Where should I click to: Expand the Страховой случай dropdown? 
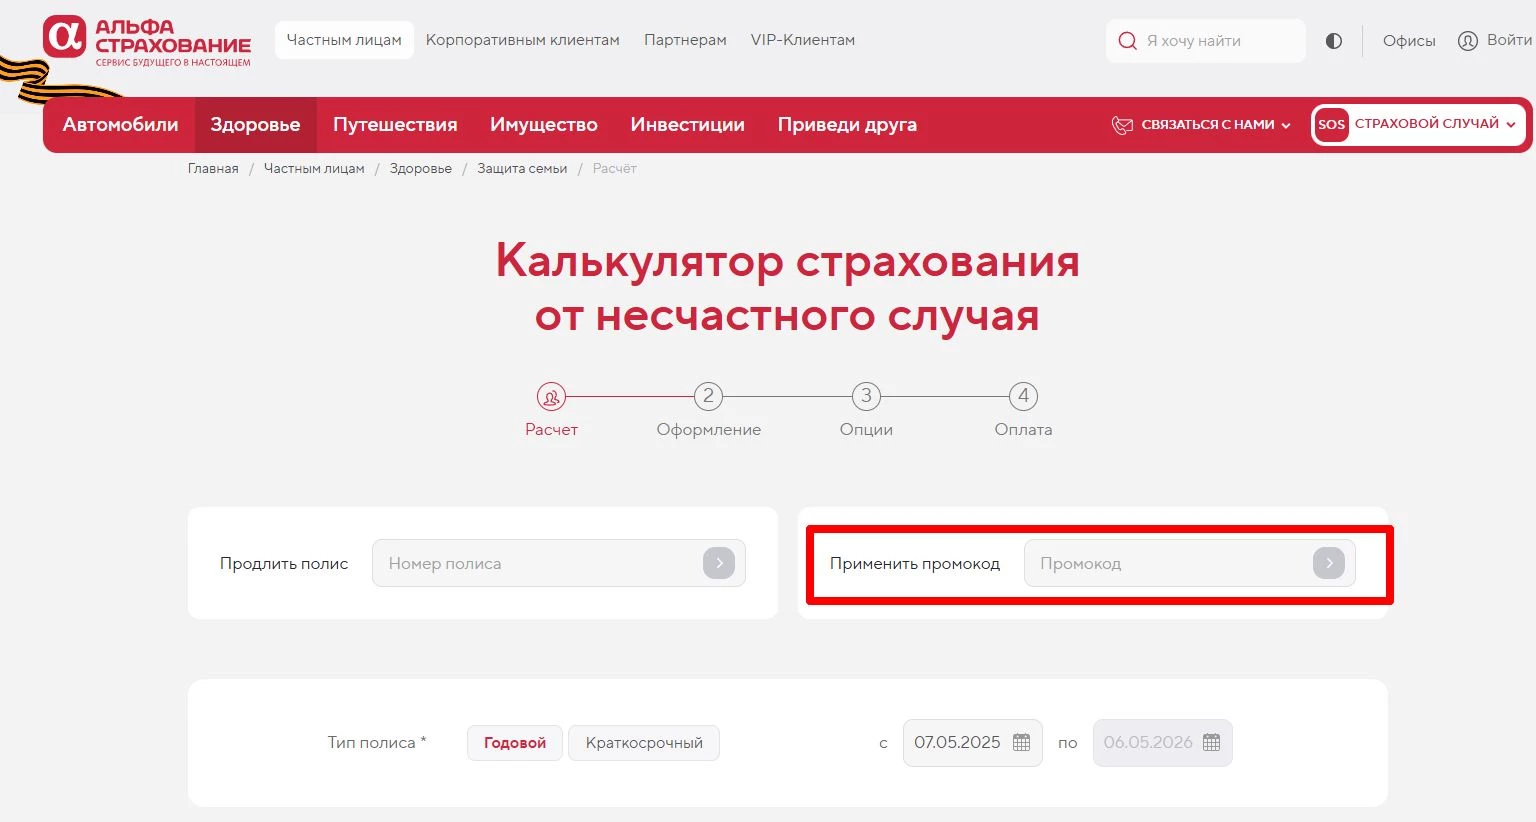(1512, 124)
